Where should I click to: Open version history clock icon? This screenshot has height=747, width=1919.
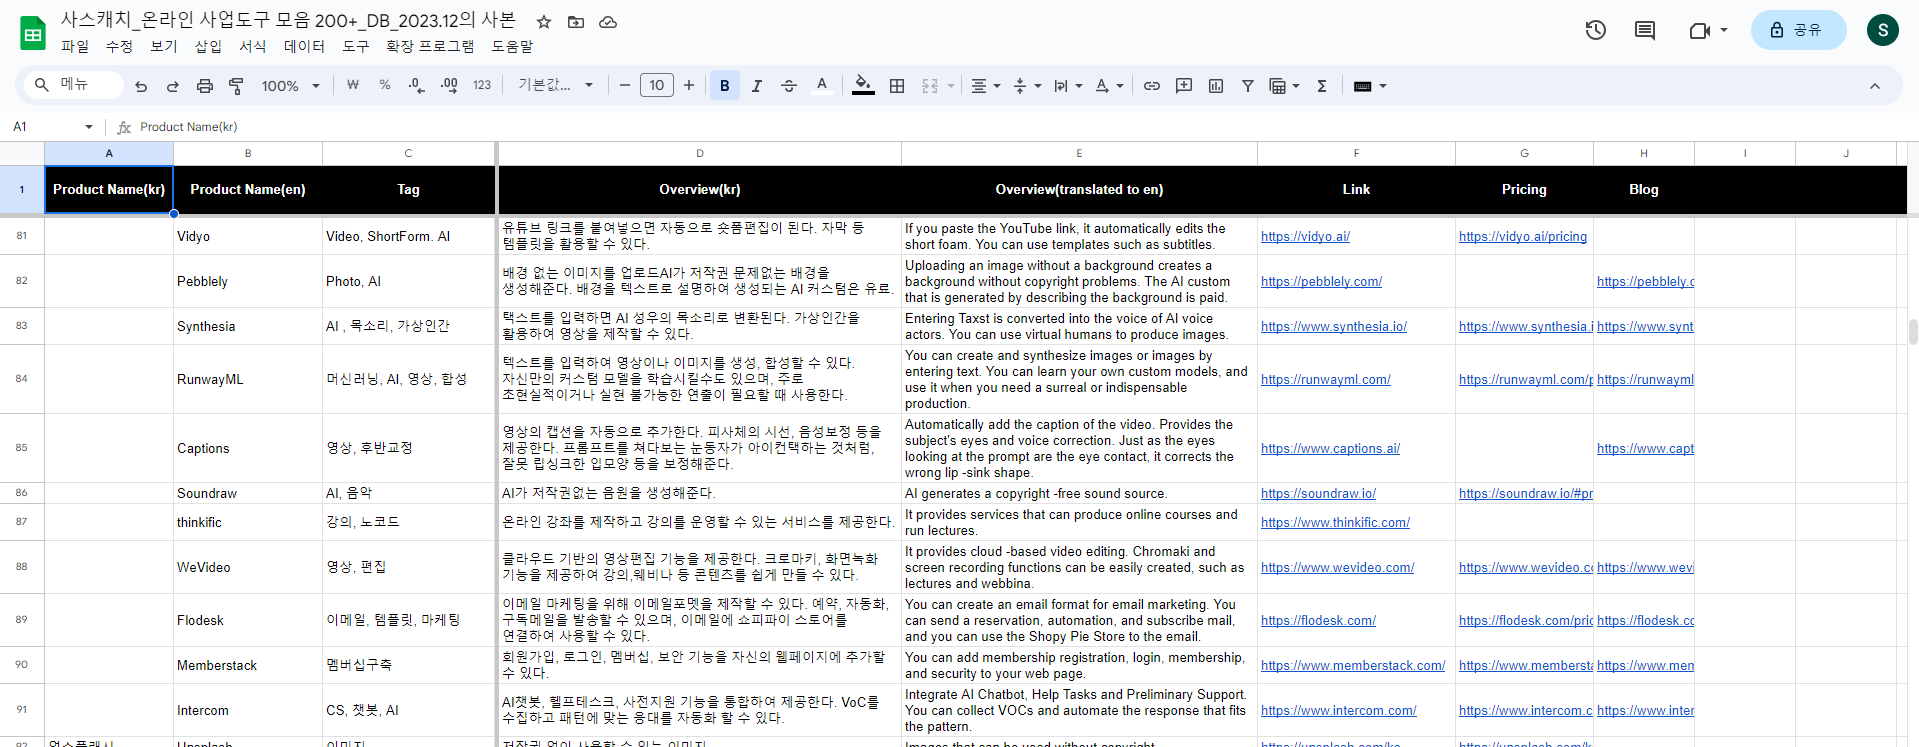point(1596,30)
